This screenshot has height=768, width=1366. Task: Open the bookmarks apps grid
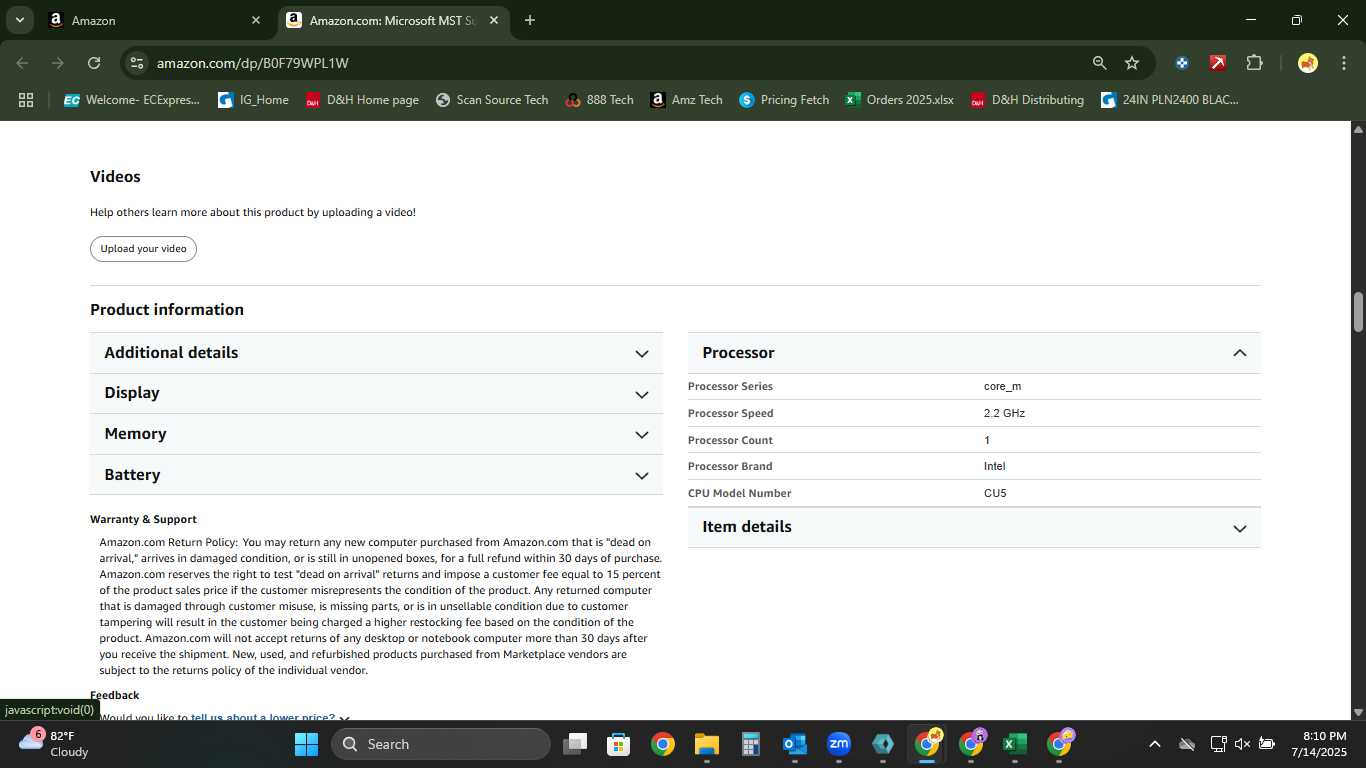coord(26,100)
